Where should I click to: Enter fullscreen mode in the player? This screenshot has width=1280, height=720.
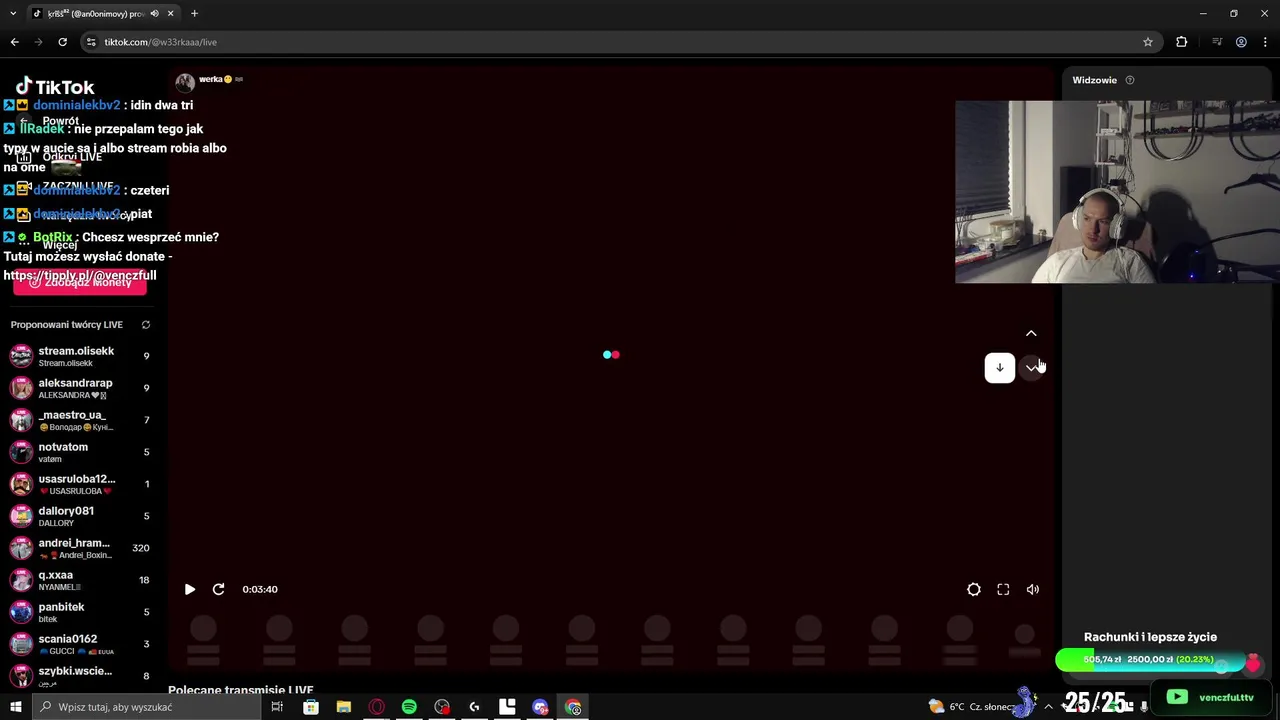coord(1003,589)
